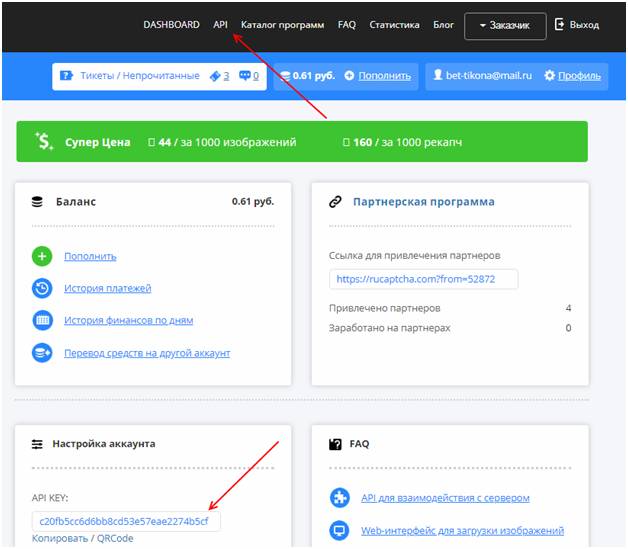Click the referral link input field
This screenshot has height=549, width=628.
pyautogui.click(x=423, y=279)
